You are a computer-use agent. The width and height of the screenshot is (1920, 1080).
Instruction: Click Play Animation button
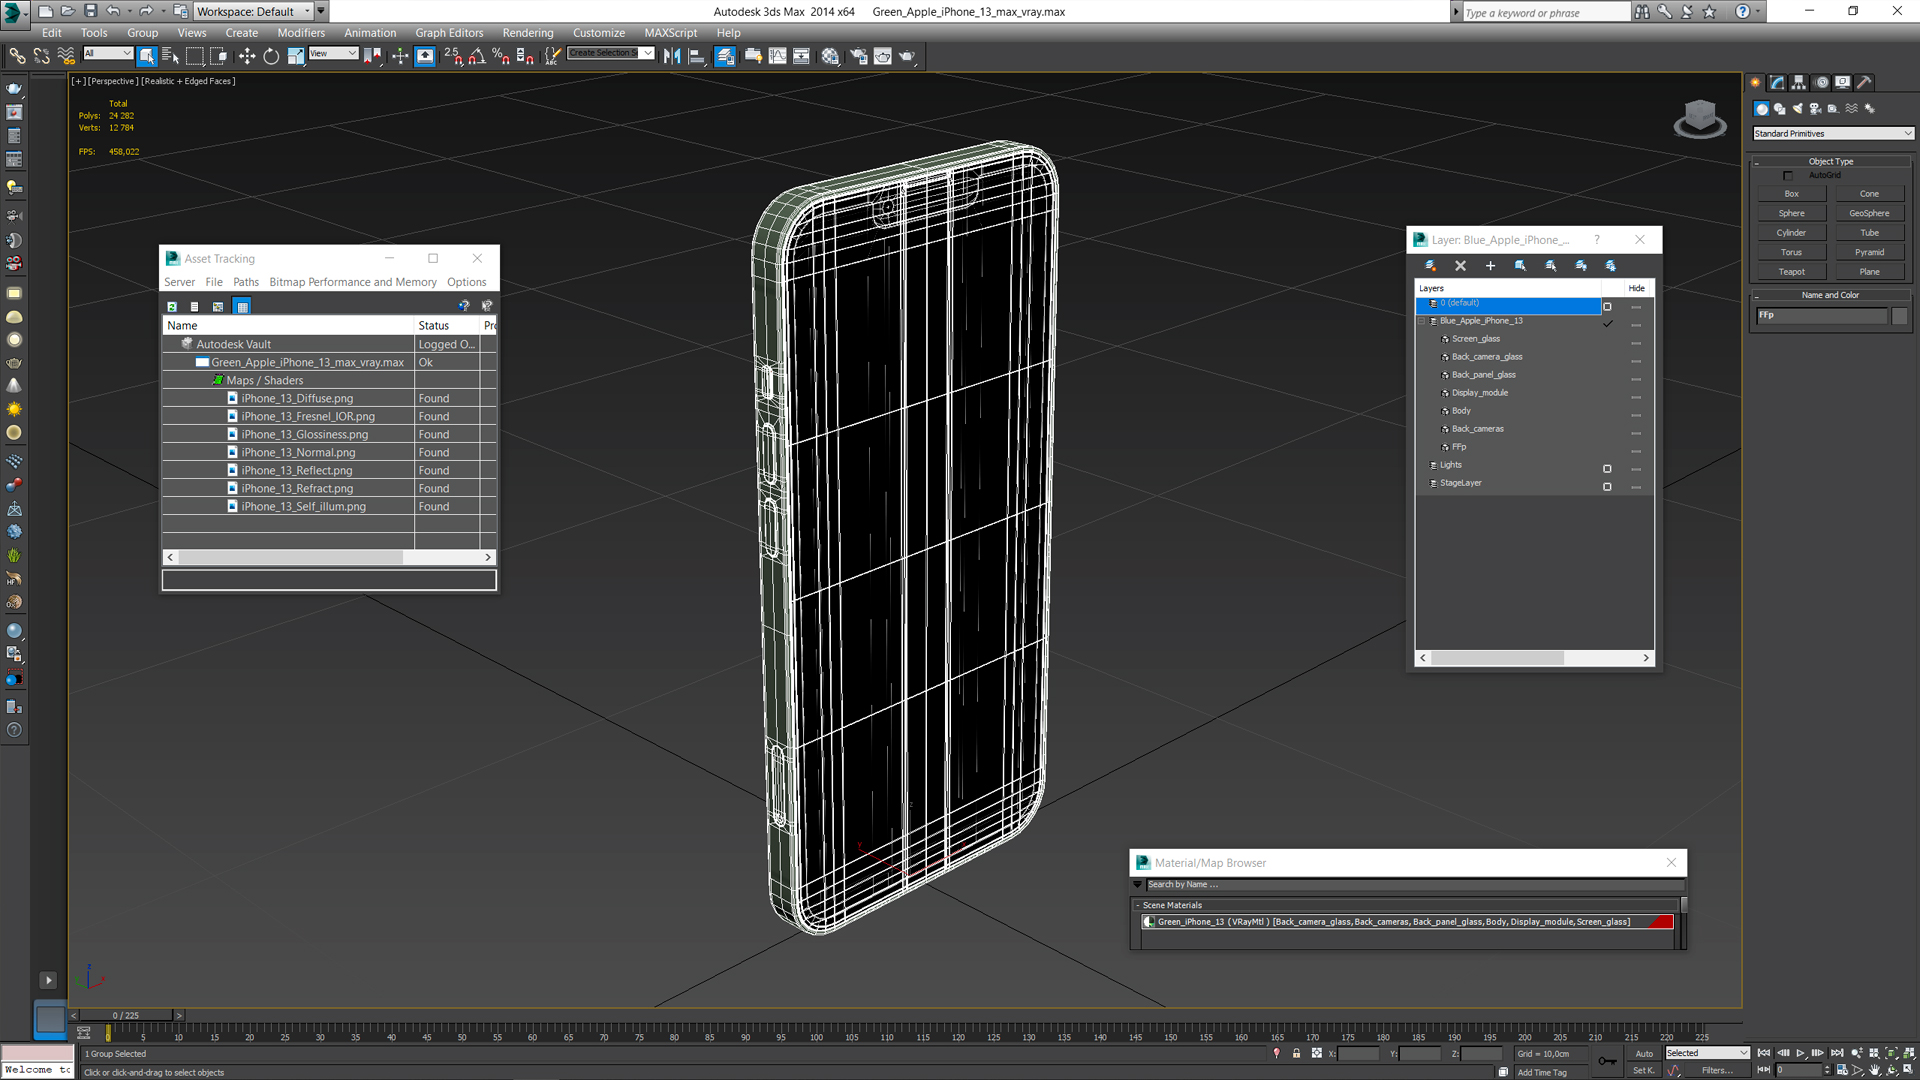(1800, 1053)
